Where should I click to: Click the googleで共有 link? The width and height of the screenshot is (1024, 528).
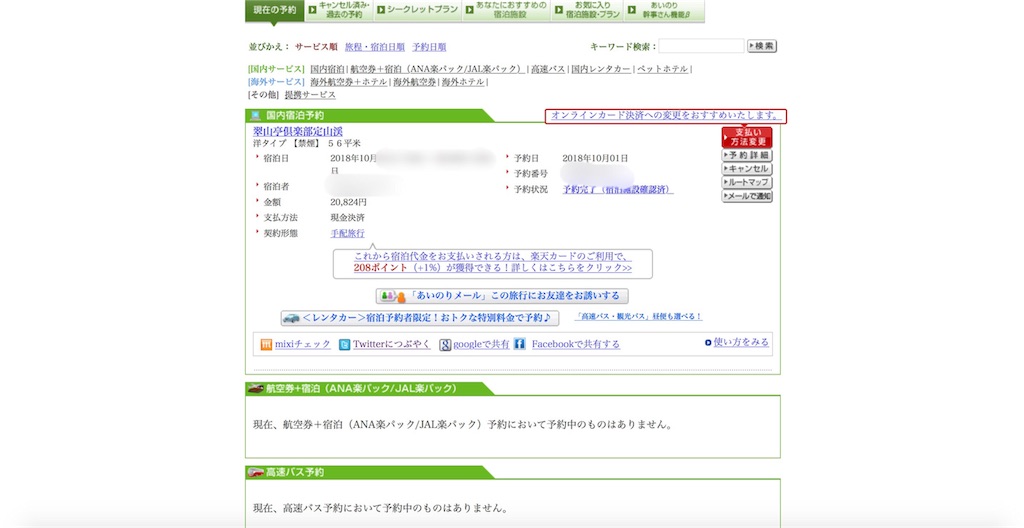pyautogui.click(x=481, y=344)
